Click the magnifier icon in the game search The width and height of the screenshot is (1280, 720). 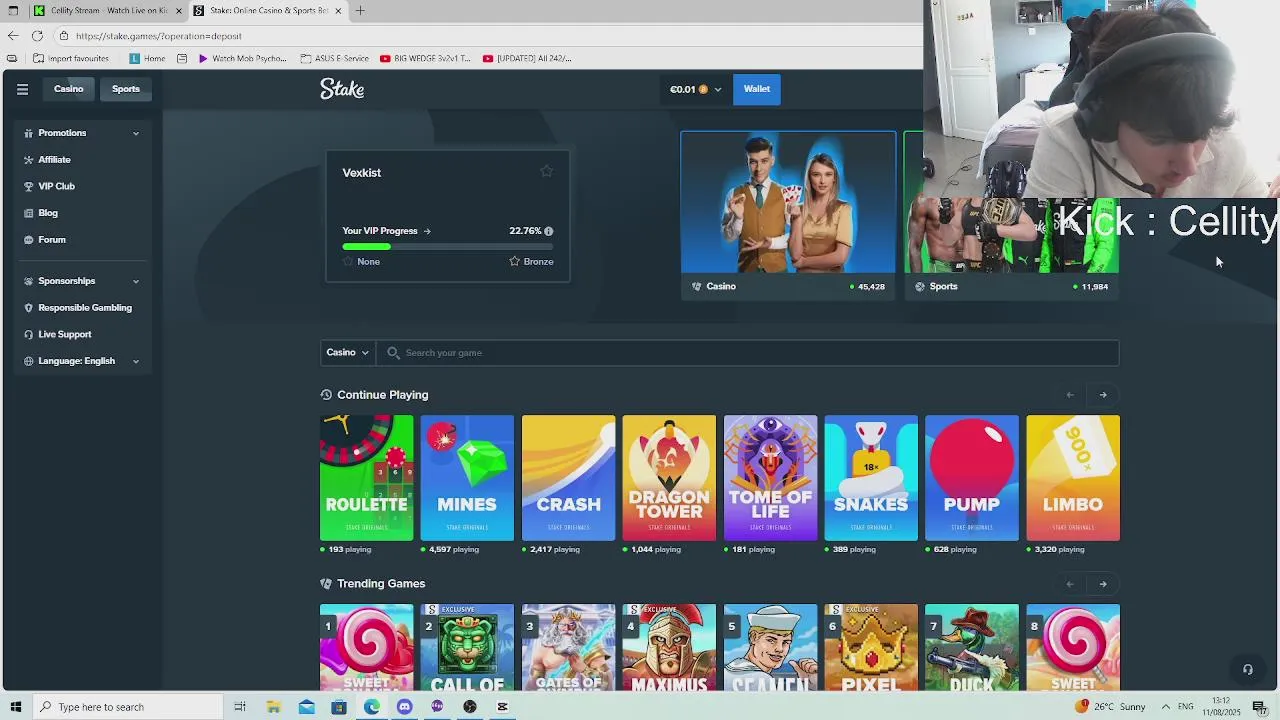point(393,353)
